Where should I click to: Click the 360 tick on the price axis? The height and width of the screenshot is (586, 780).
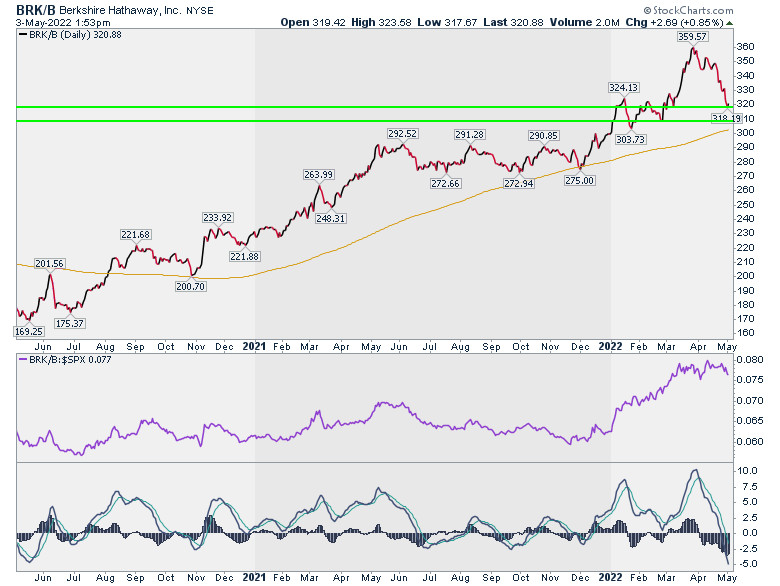(746, 47)
